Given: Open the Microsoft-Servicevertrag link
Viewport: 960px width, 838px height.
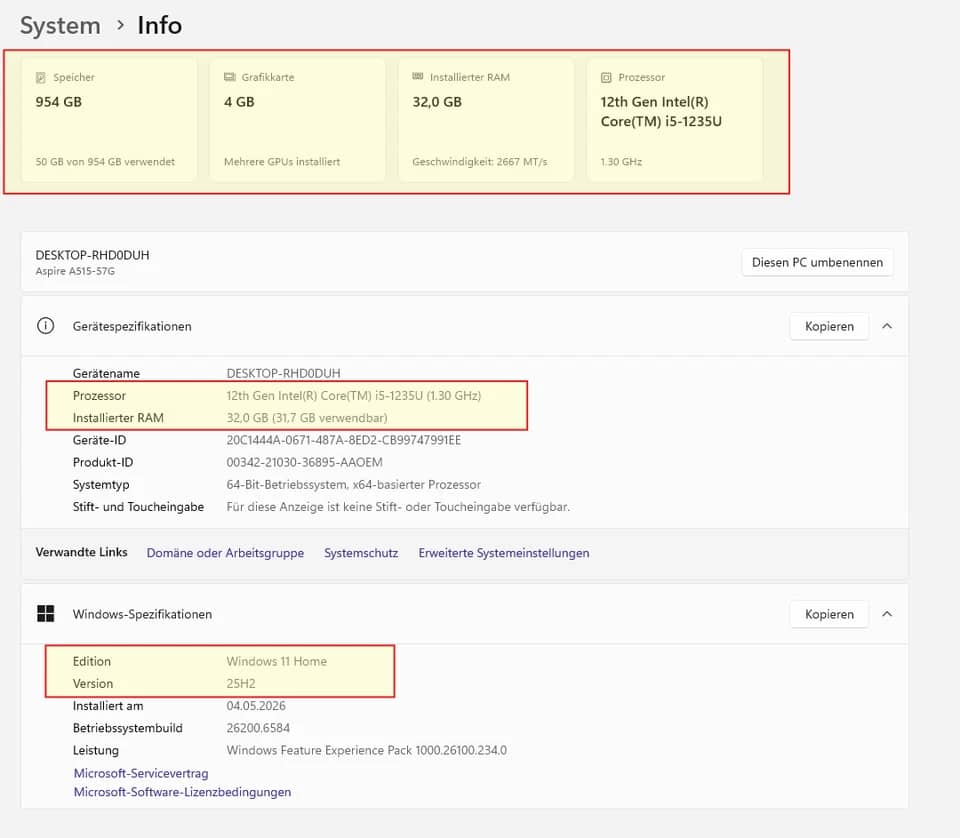Looking at the screenshot, I should click(141, 773).
